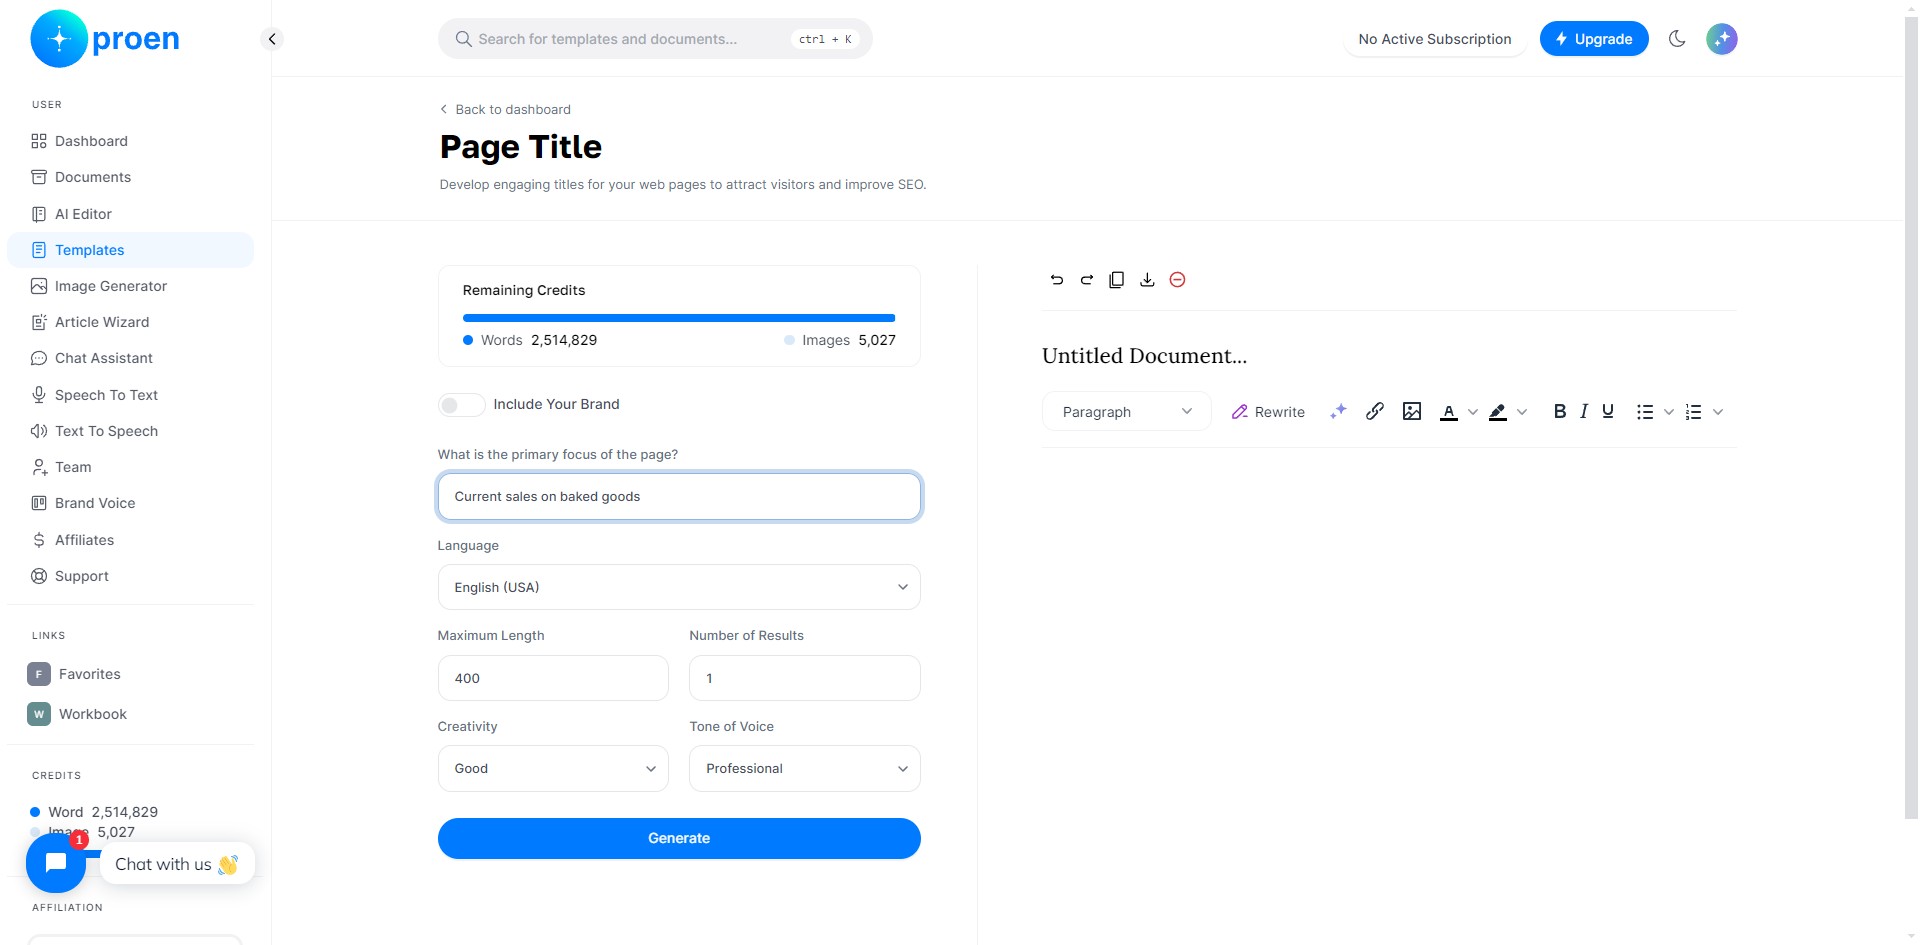Expand numbered list options chevron
1920x945 pixels.
coord(1718,412)
